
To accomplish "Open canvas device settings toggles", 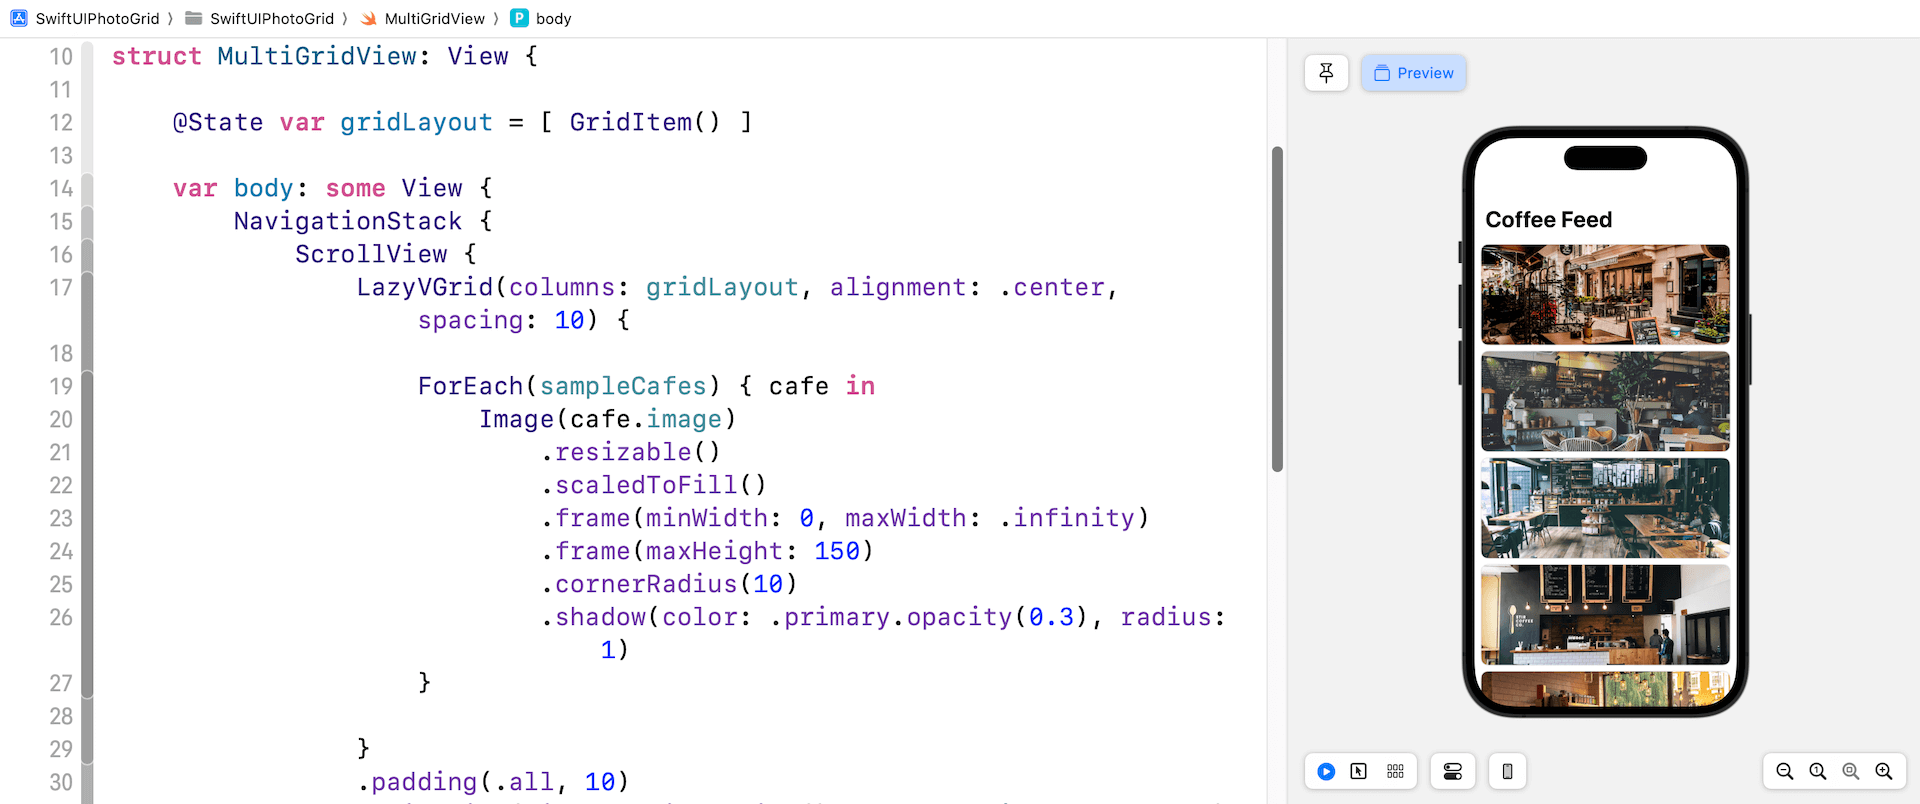I will (x=1453, y=771).
